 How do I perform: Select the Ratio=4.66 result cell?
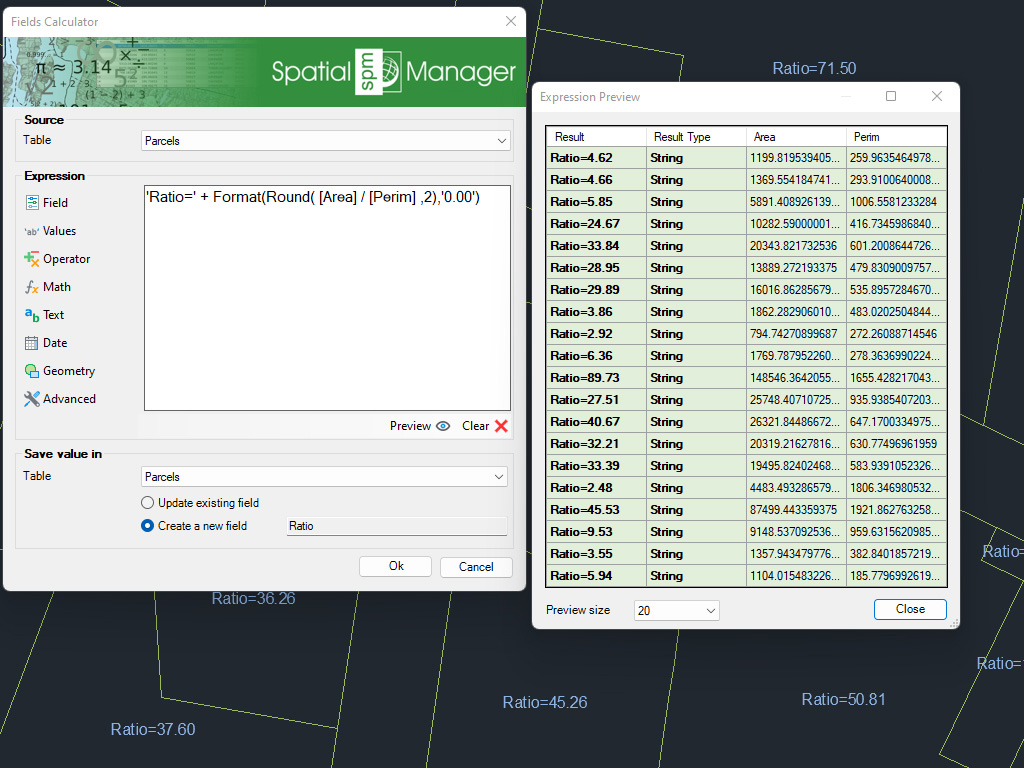(x=596, y=180)
